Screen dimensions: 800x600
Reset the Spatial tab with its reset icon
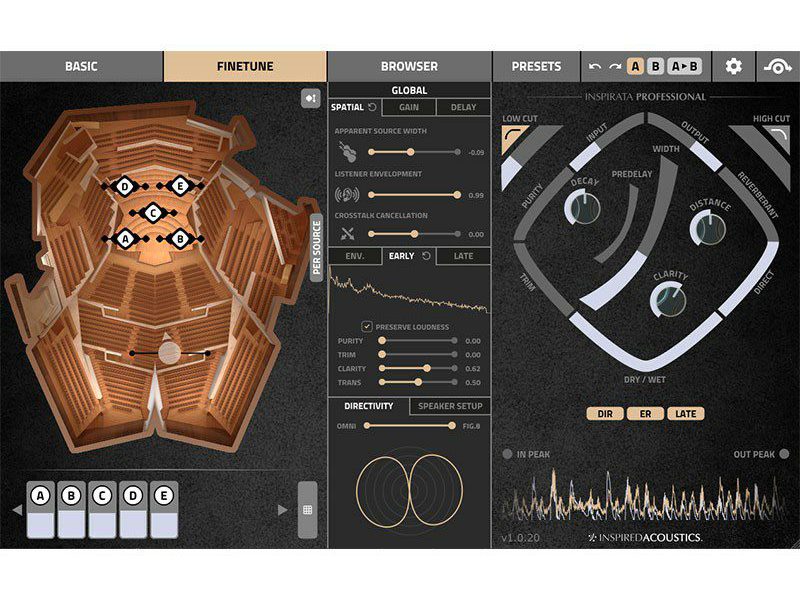click(372, 107)
